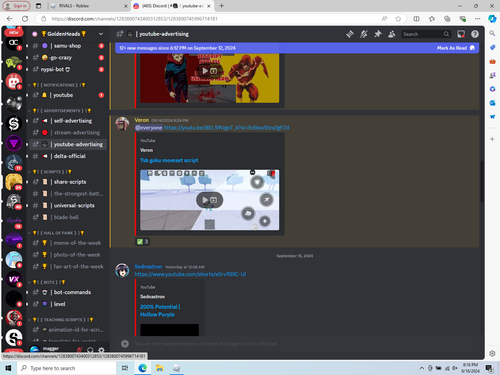The image size is (500, 375).
Task: Open Edge split screen icon
Action: click(x=416, y=19)
